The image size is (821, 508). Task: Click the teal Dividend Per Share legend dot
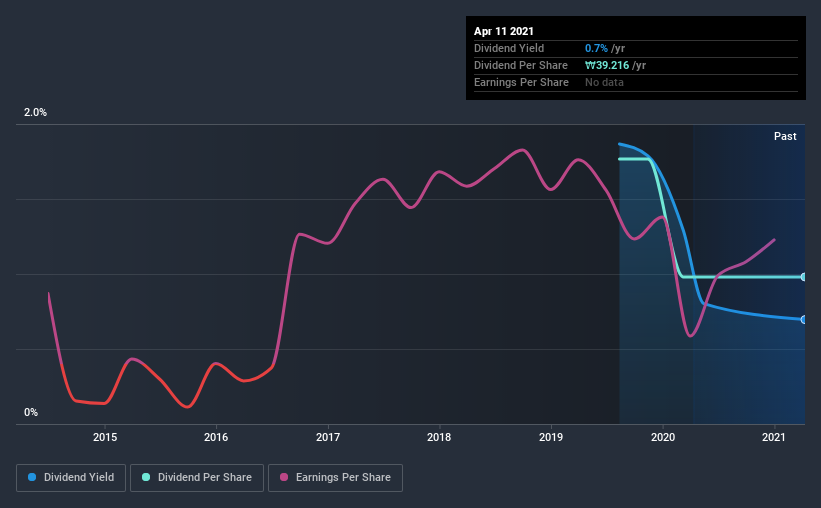coord(146,477)
